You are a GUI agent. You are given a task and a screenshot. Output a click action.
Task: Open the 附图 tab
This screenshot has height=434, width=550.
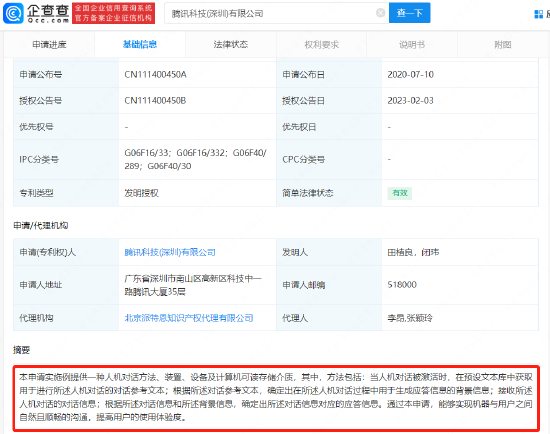click(503, 45)
